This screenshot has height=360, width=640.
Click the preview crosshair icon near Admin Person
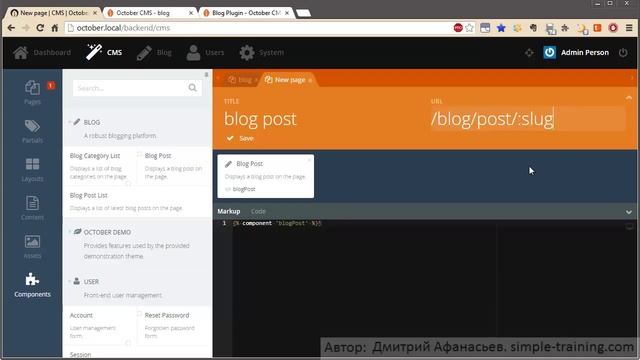pos(529,53)
